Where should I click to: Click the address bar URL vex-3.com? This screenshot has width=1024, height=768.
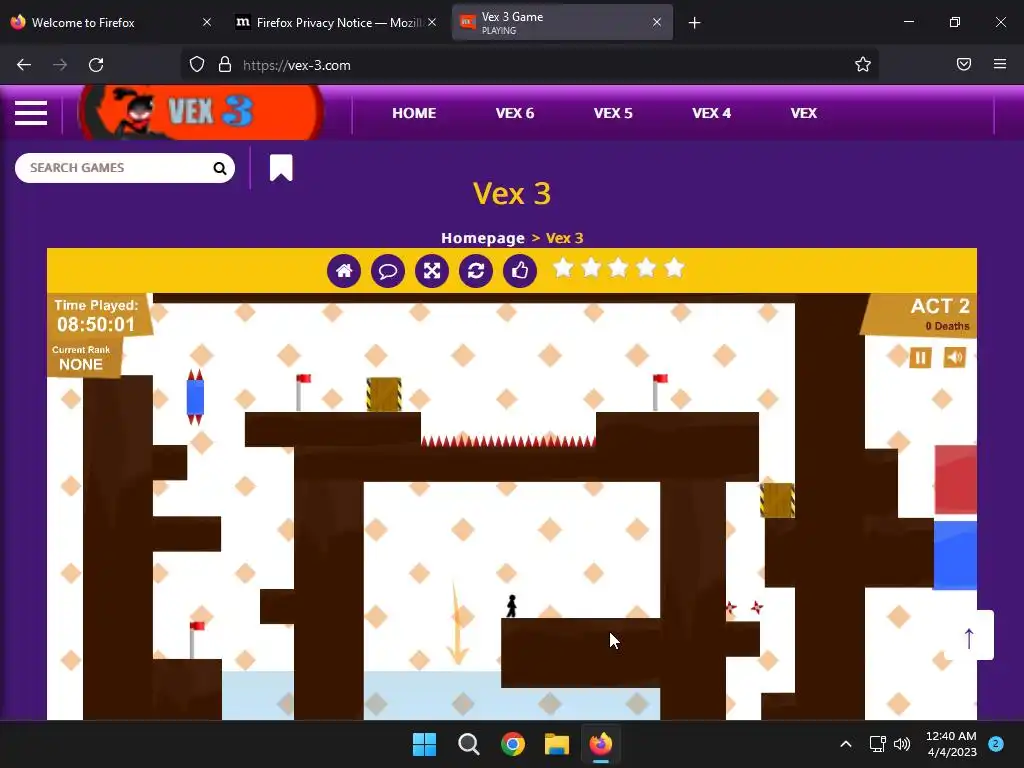(x=296, y=65)
